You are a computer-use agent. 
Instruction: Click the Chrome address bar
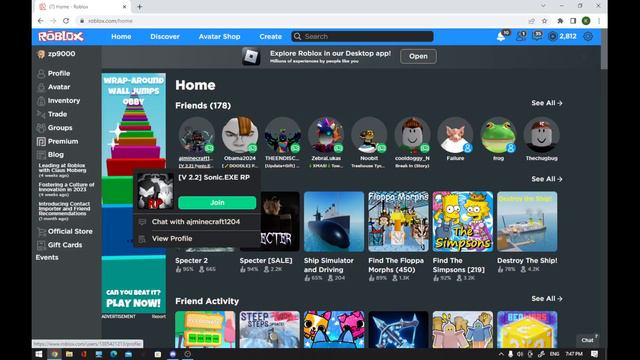(x=301, y=21)
